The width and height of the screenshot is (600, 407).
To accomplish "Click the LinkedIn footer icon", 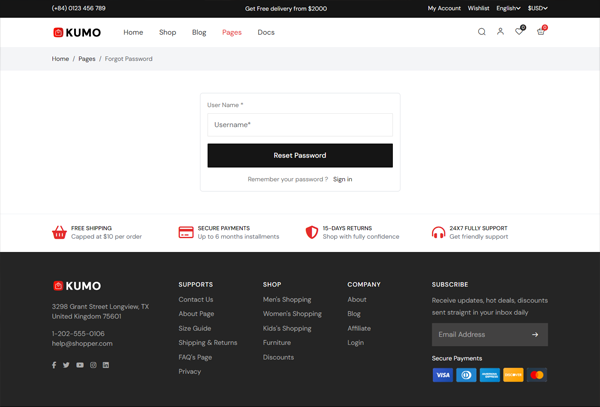I will [106, 365].
